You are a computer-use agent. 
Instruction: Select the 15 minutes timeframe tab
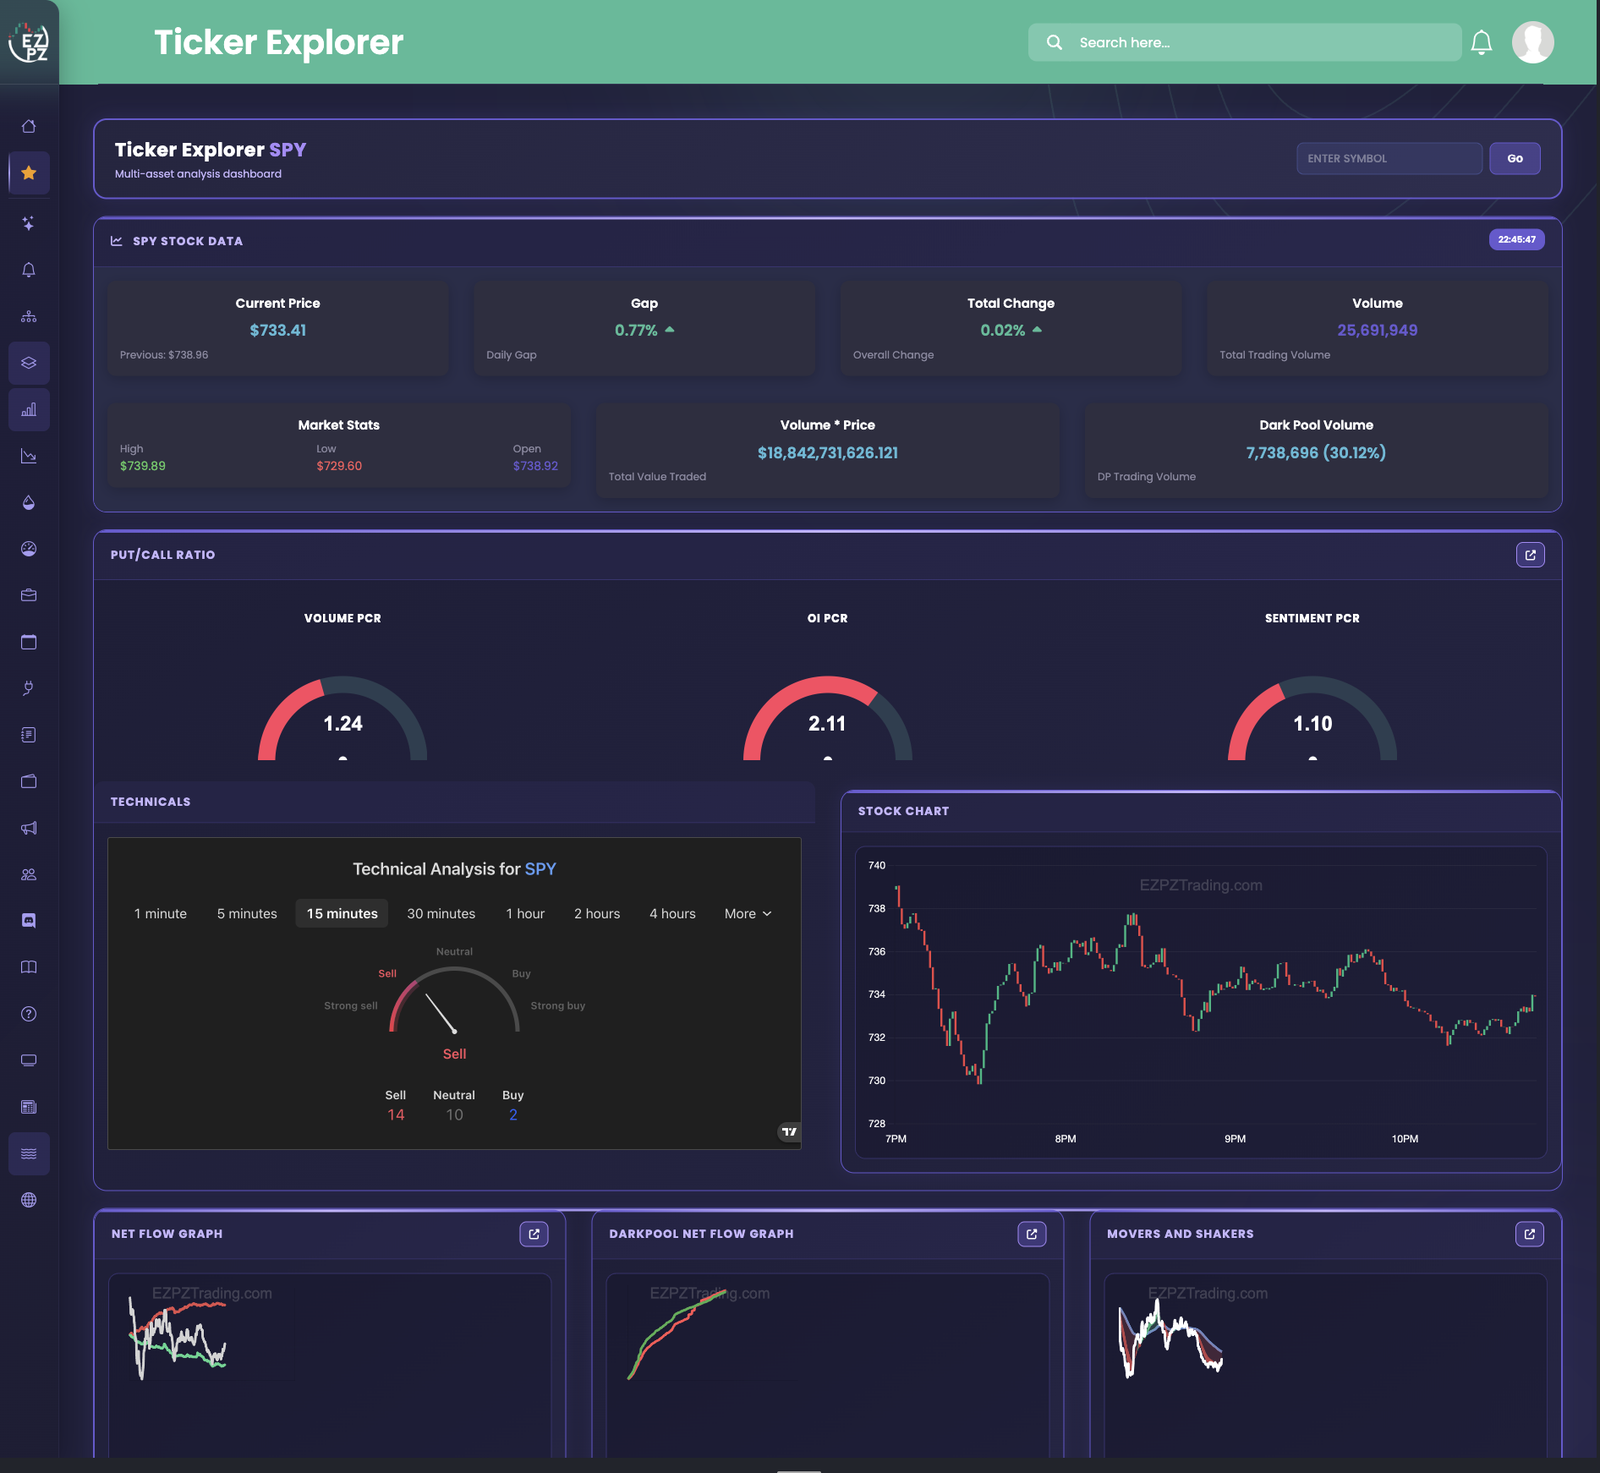point(342,914)
